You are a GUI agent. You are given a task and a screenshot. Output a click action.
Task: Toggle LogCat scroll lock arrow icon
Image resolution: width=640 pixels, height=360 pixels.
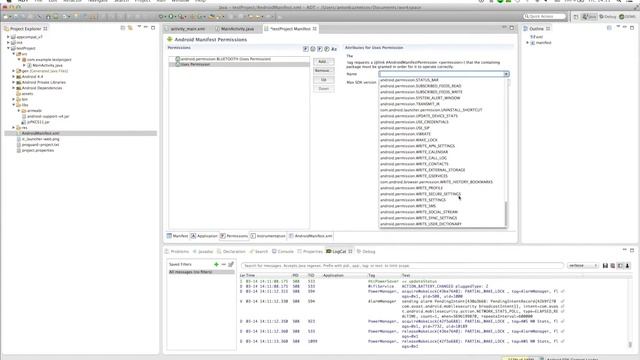click(x=628, y=266)
